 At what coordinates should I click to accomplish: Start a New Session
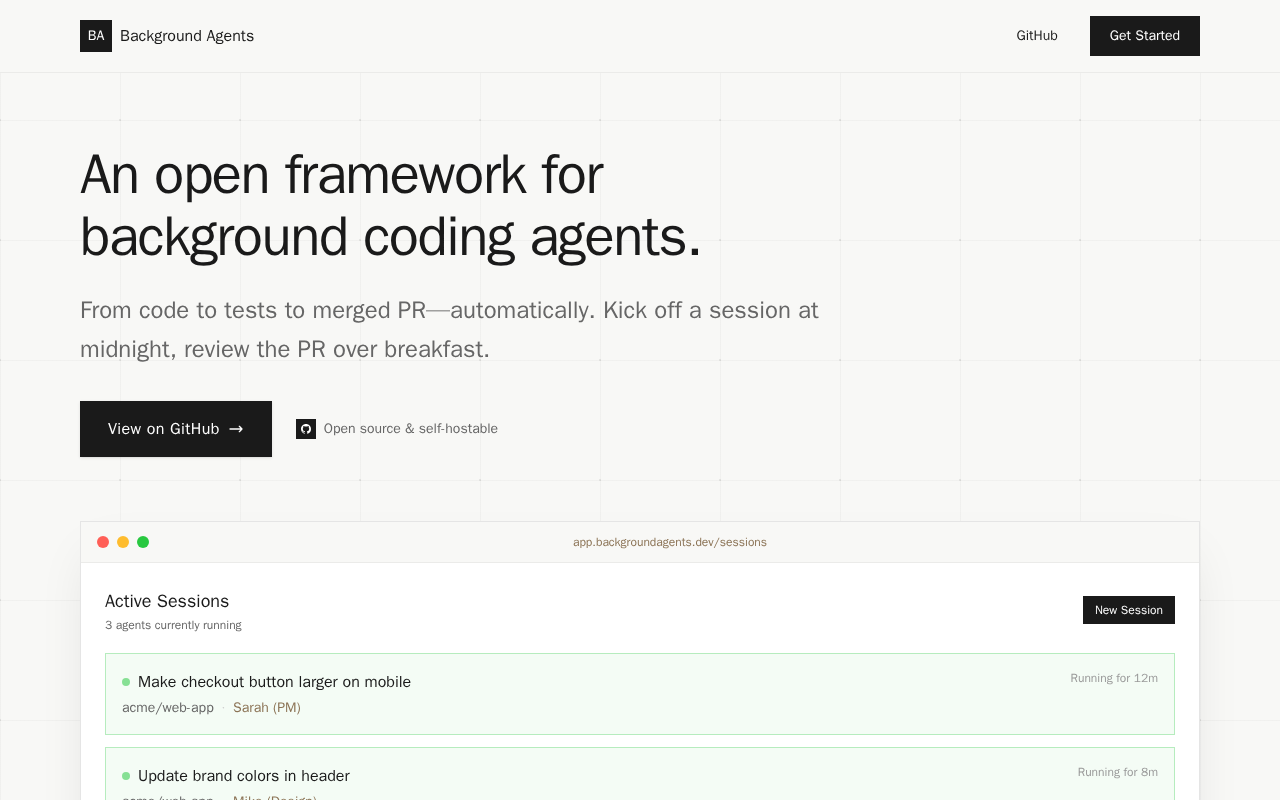1129,610
